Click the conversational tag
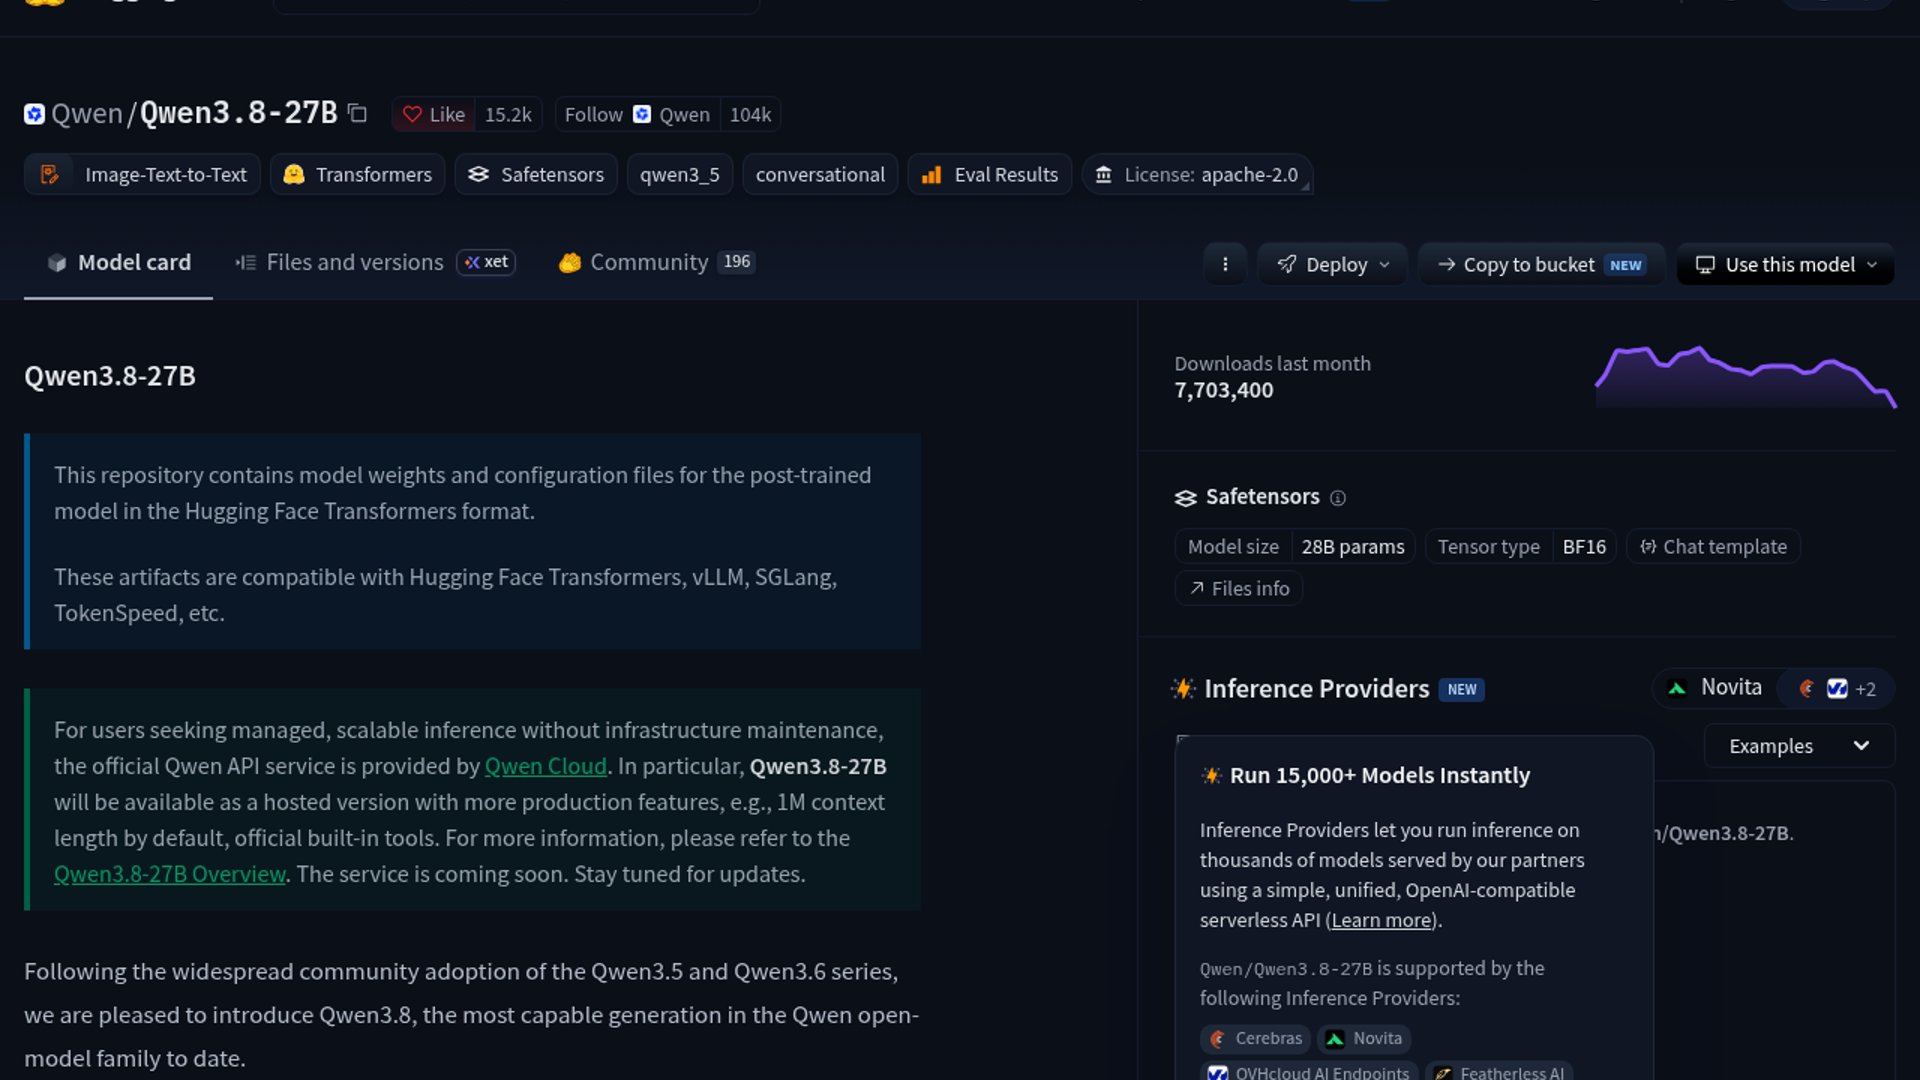The width and height of the screenshot is (1920, 1080). coord(820,175)
